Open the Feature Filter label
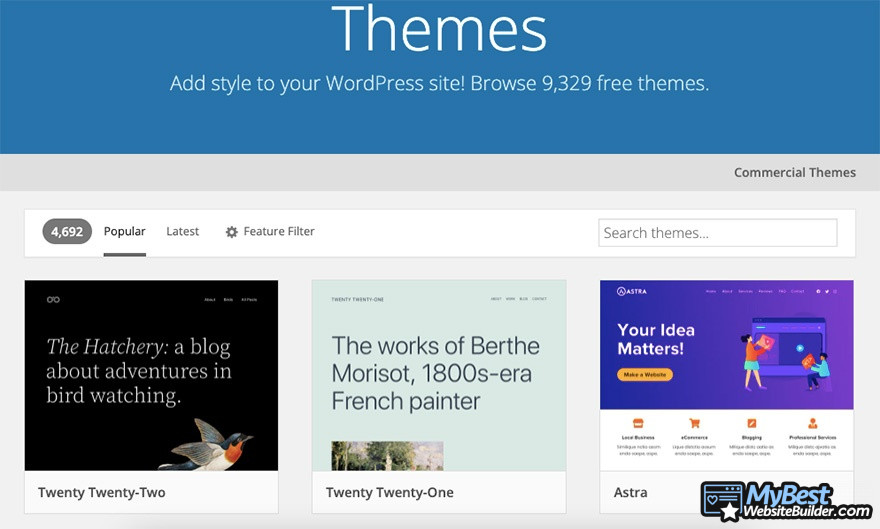This screenshot has height=529, width=880. tap(279, 231)
